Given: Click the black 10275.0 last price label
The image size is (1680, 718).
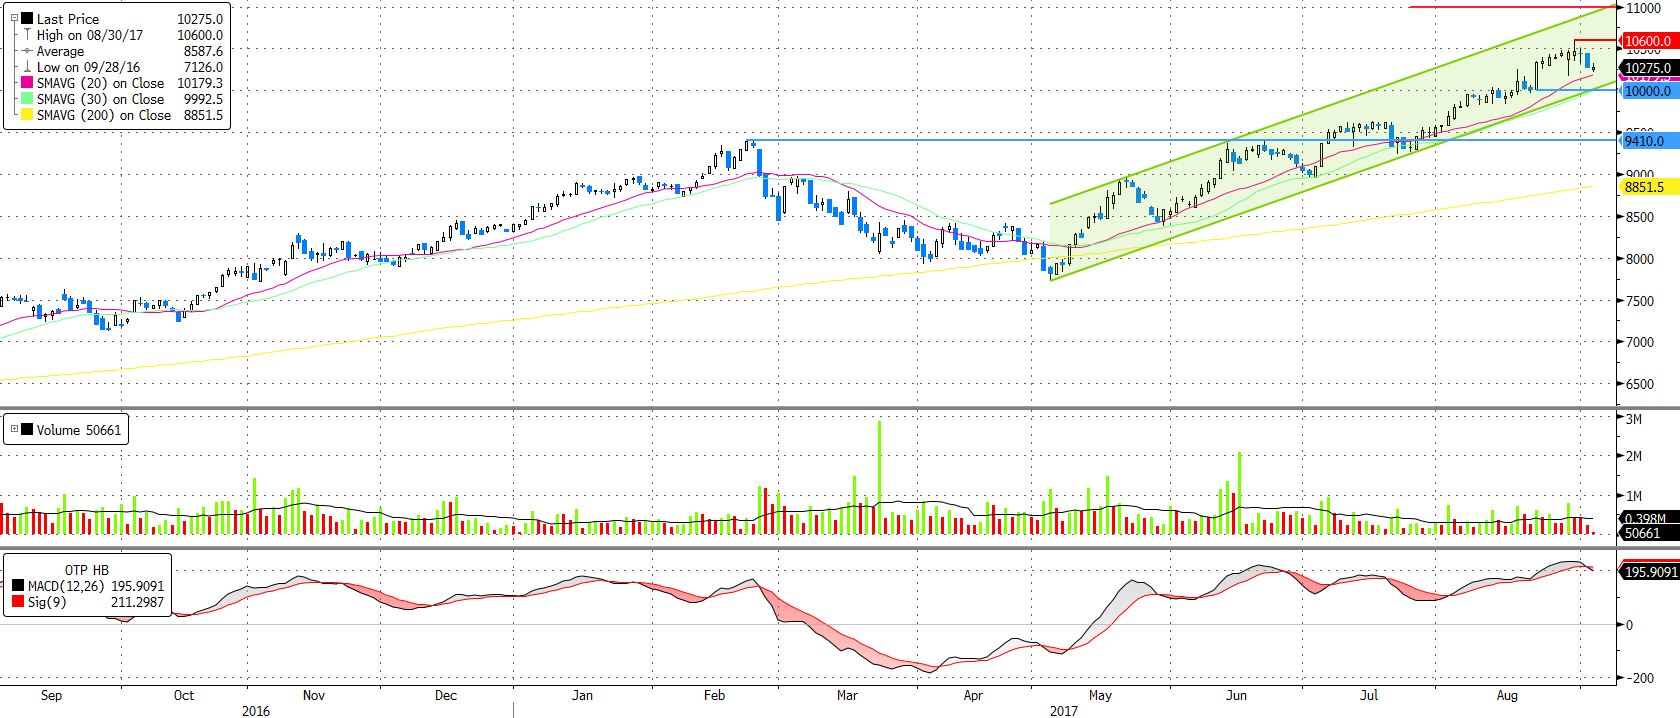Looking at the screenshot, I should [x=1647, y=68].
